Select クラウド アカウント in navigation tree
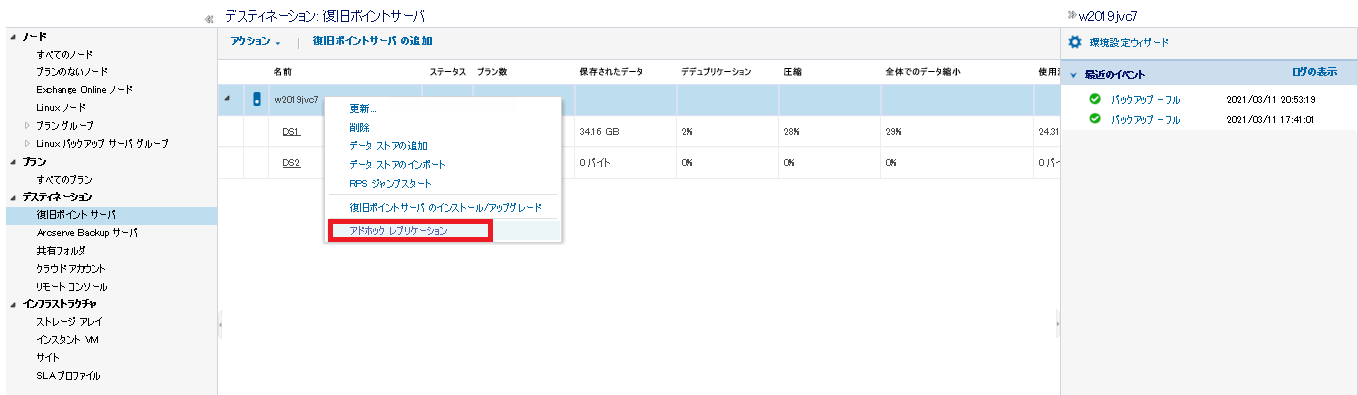 [x=71, y=268]
